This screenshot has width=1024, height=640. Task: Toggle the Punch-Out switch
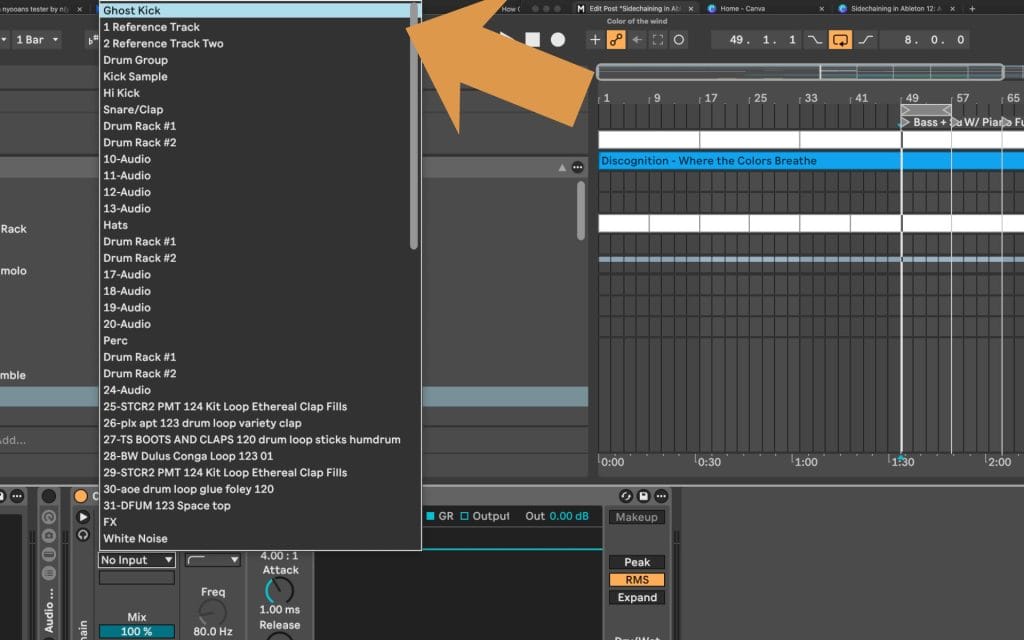[x=865, y=40]
